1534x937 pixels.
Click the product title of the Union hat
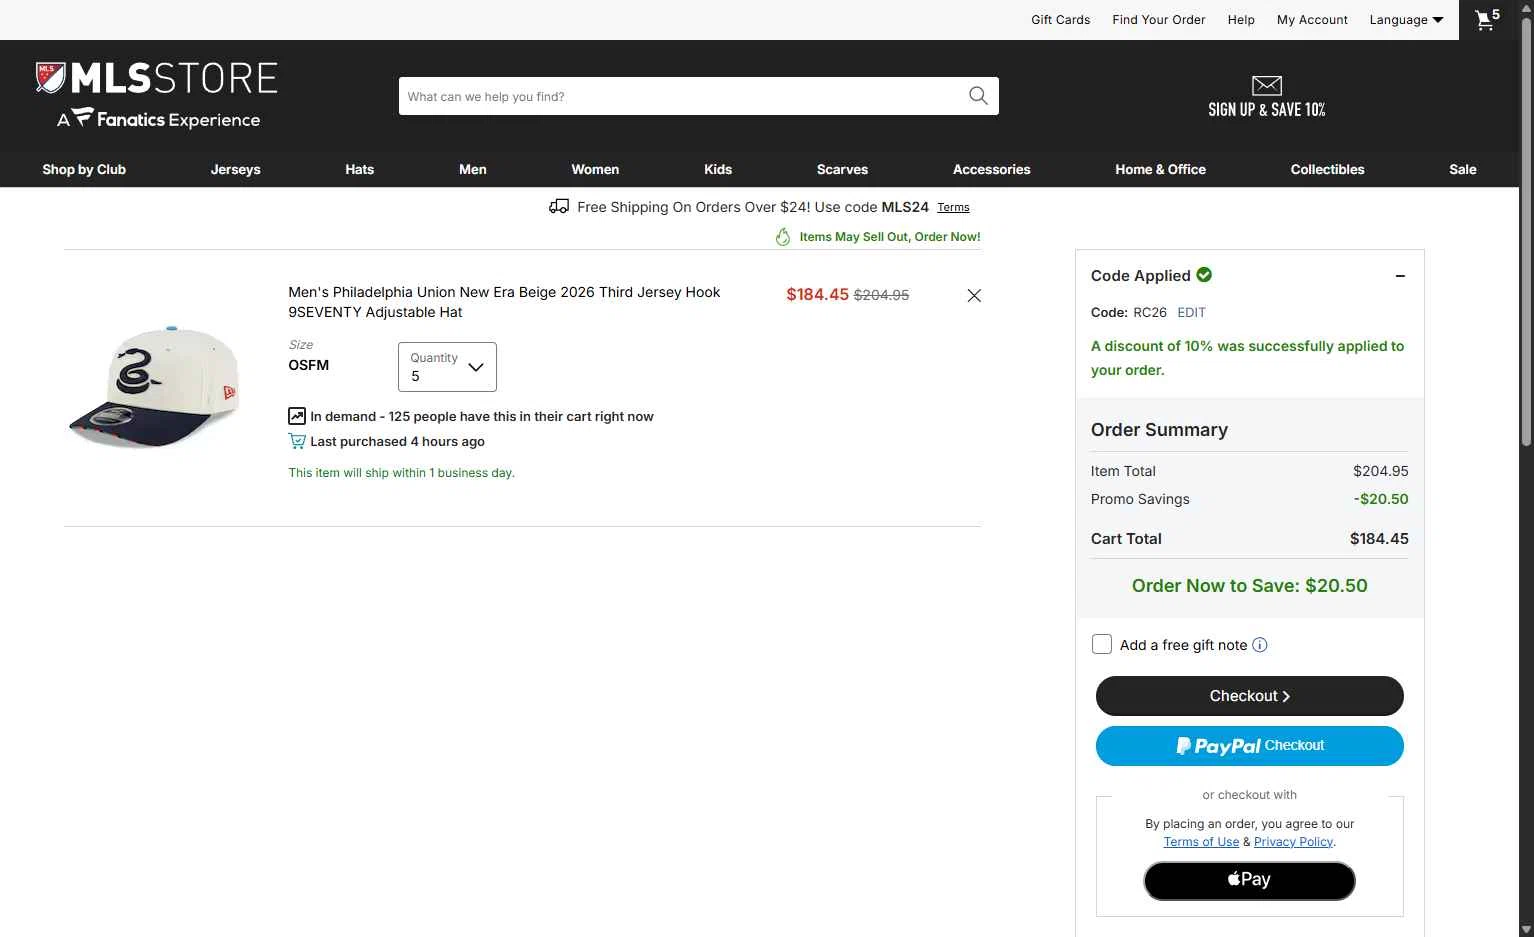504,302
